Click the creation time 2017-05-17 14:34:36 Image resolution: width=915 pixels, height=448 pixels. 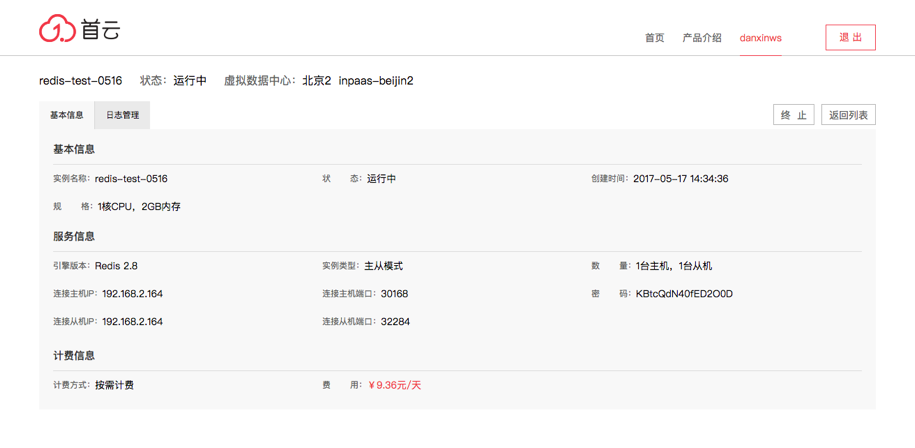click(680, 179)
